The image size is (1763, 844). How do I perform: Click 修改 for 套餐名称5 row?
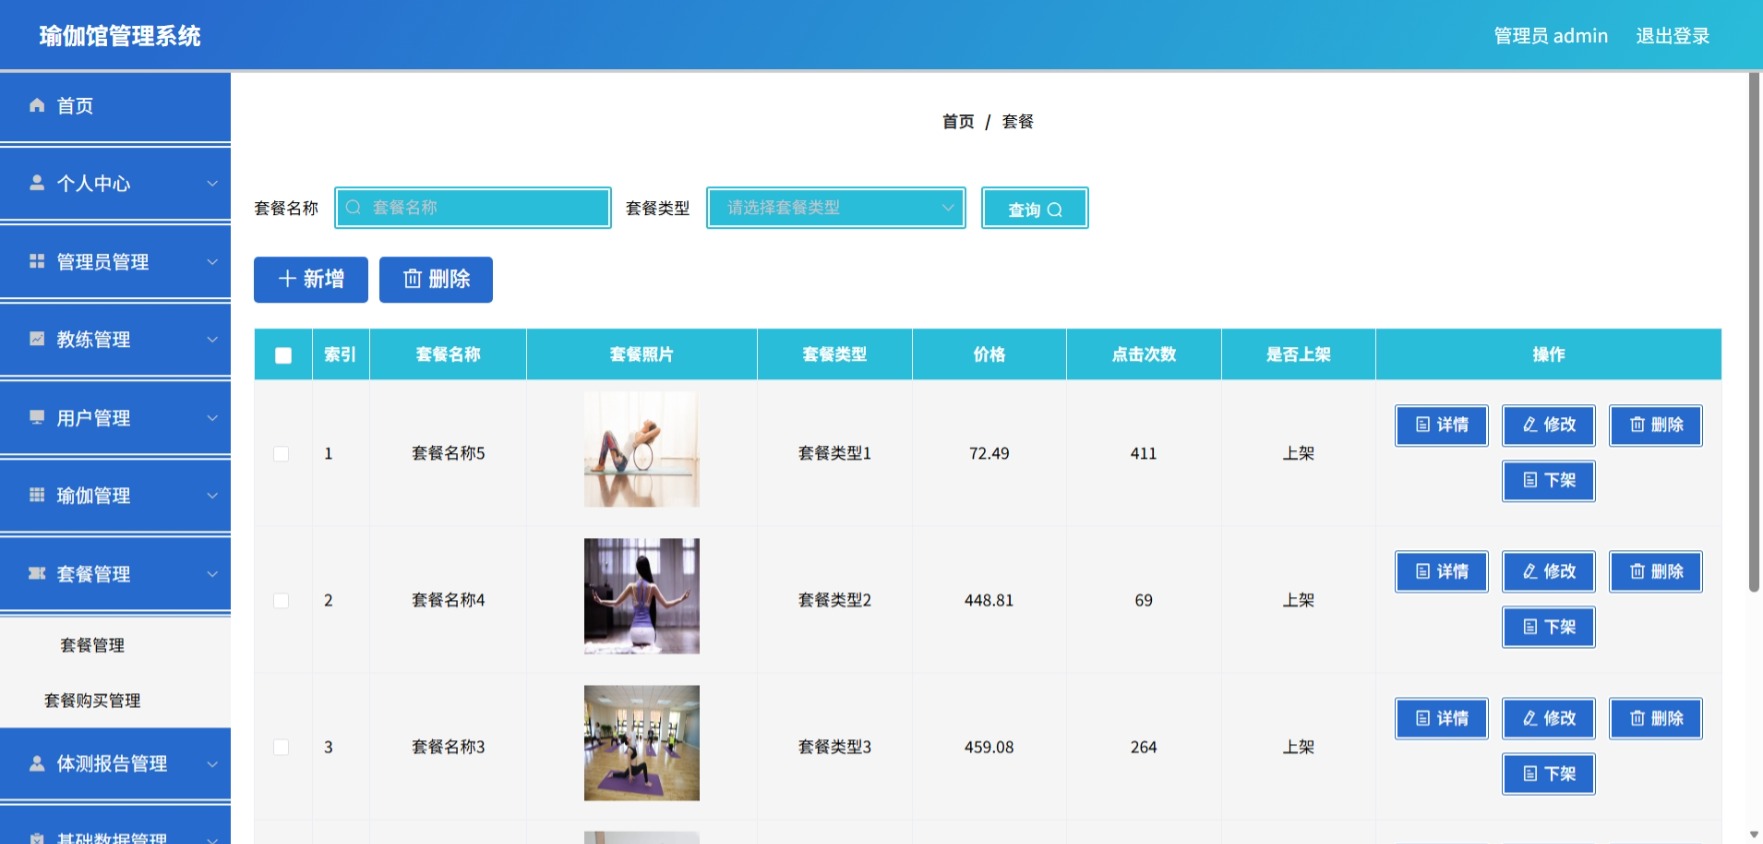(1548, 425)
